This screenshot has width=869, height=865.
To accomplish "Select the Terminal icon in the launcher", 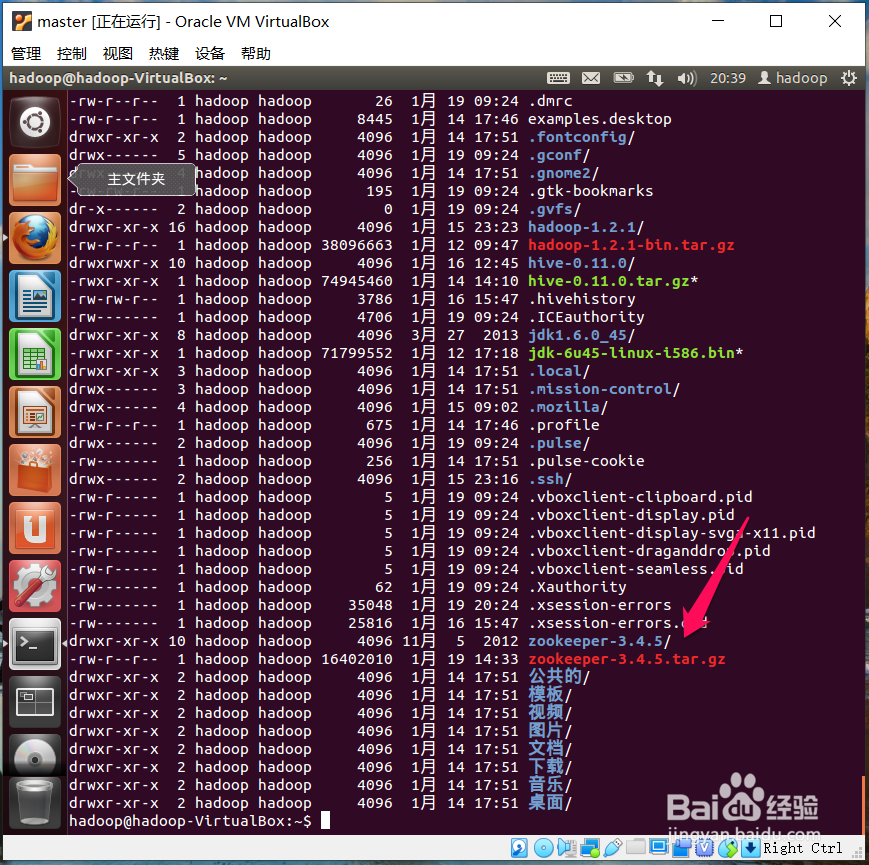I will (35, 644).
